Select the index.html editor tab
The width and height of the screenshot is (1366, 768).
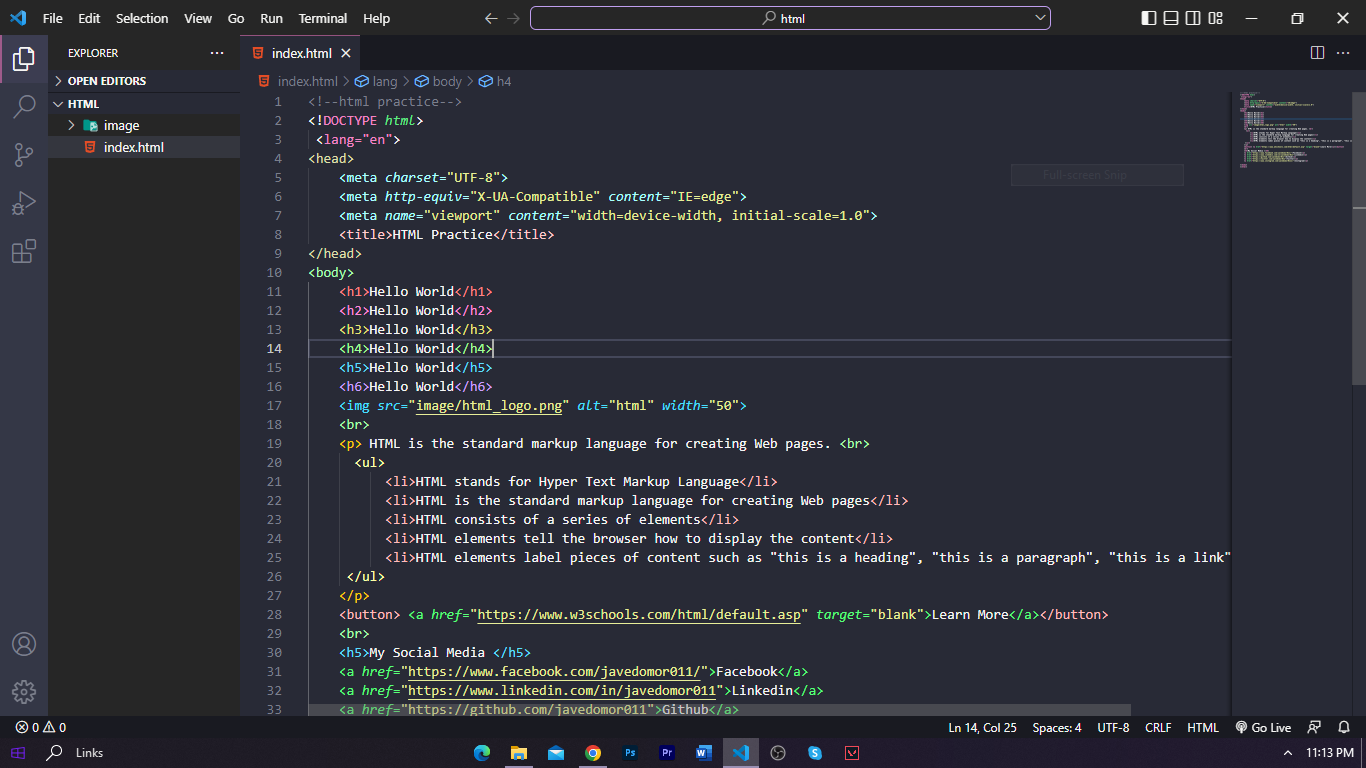pos(300,53)
